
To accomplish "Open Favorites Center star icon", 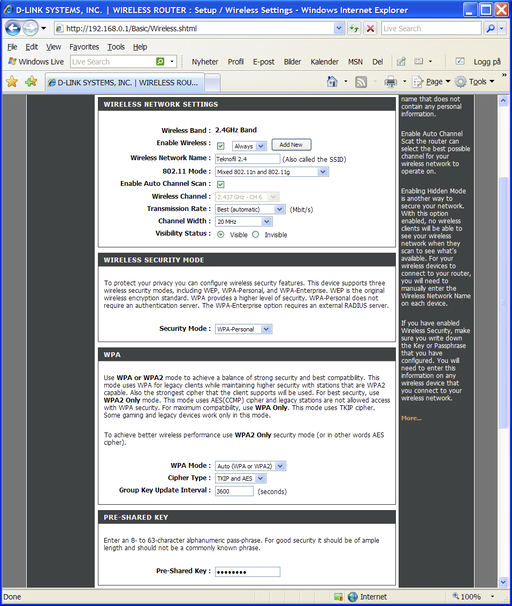I will (x=12, y=82).
